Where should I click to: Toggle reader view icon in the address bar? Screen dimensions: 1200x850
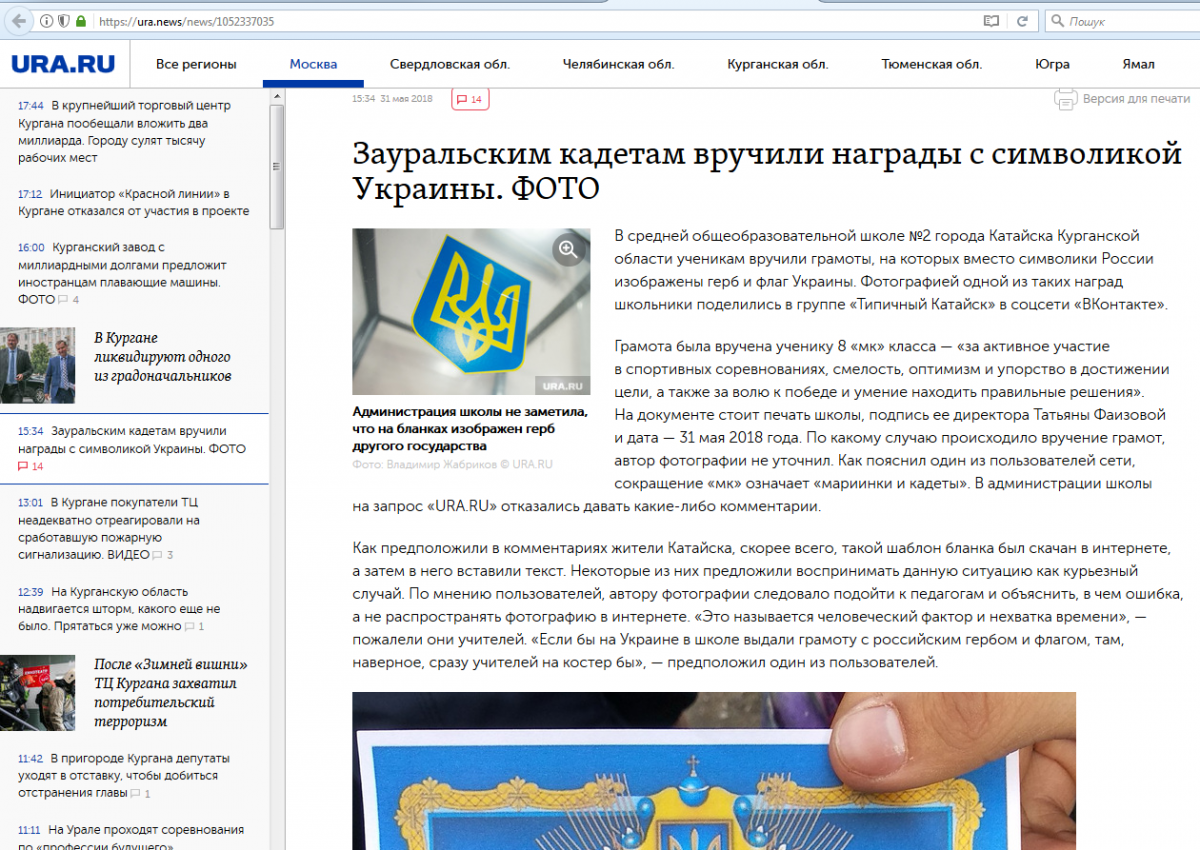[x=991, y=20]
